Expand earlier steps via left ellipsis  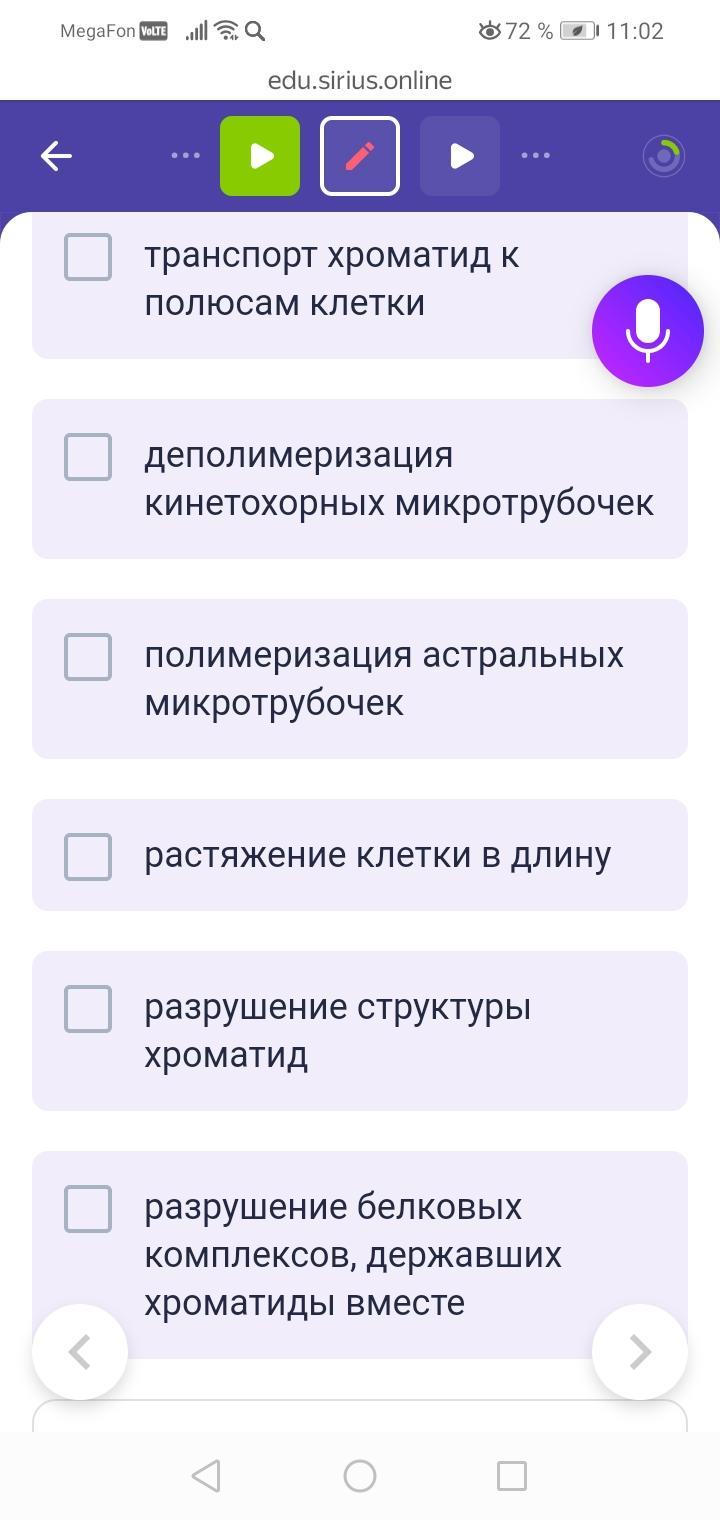(x=186, y=156)
